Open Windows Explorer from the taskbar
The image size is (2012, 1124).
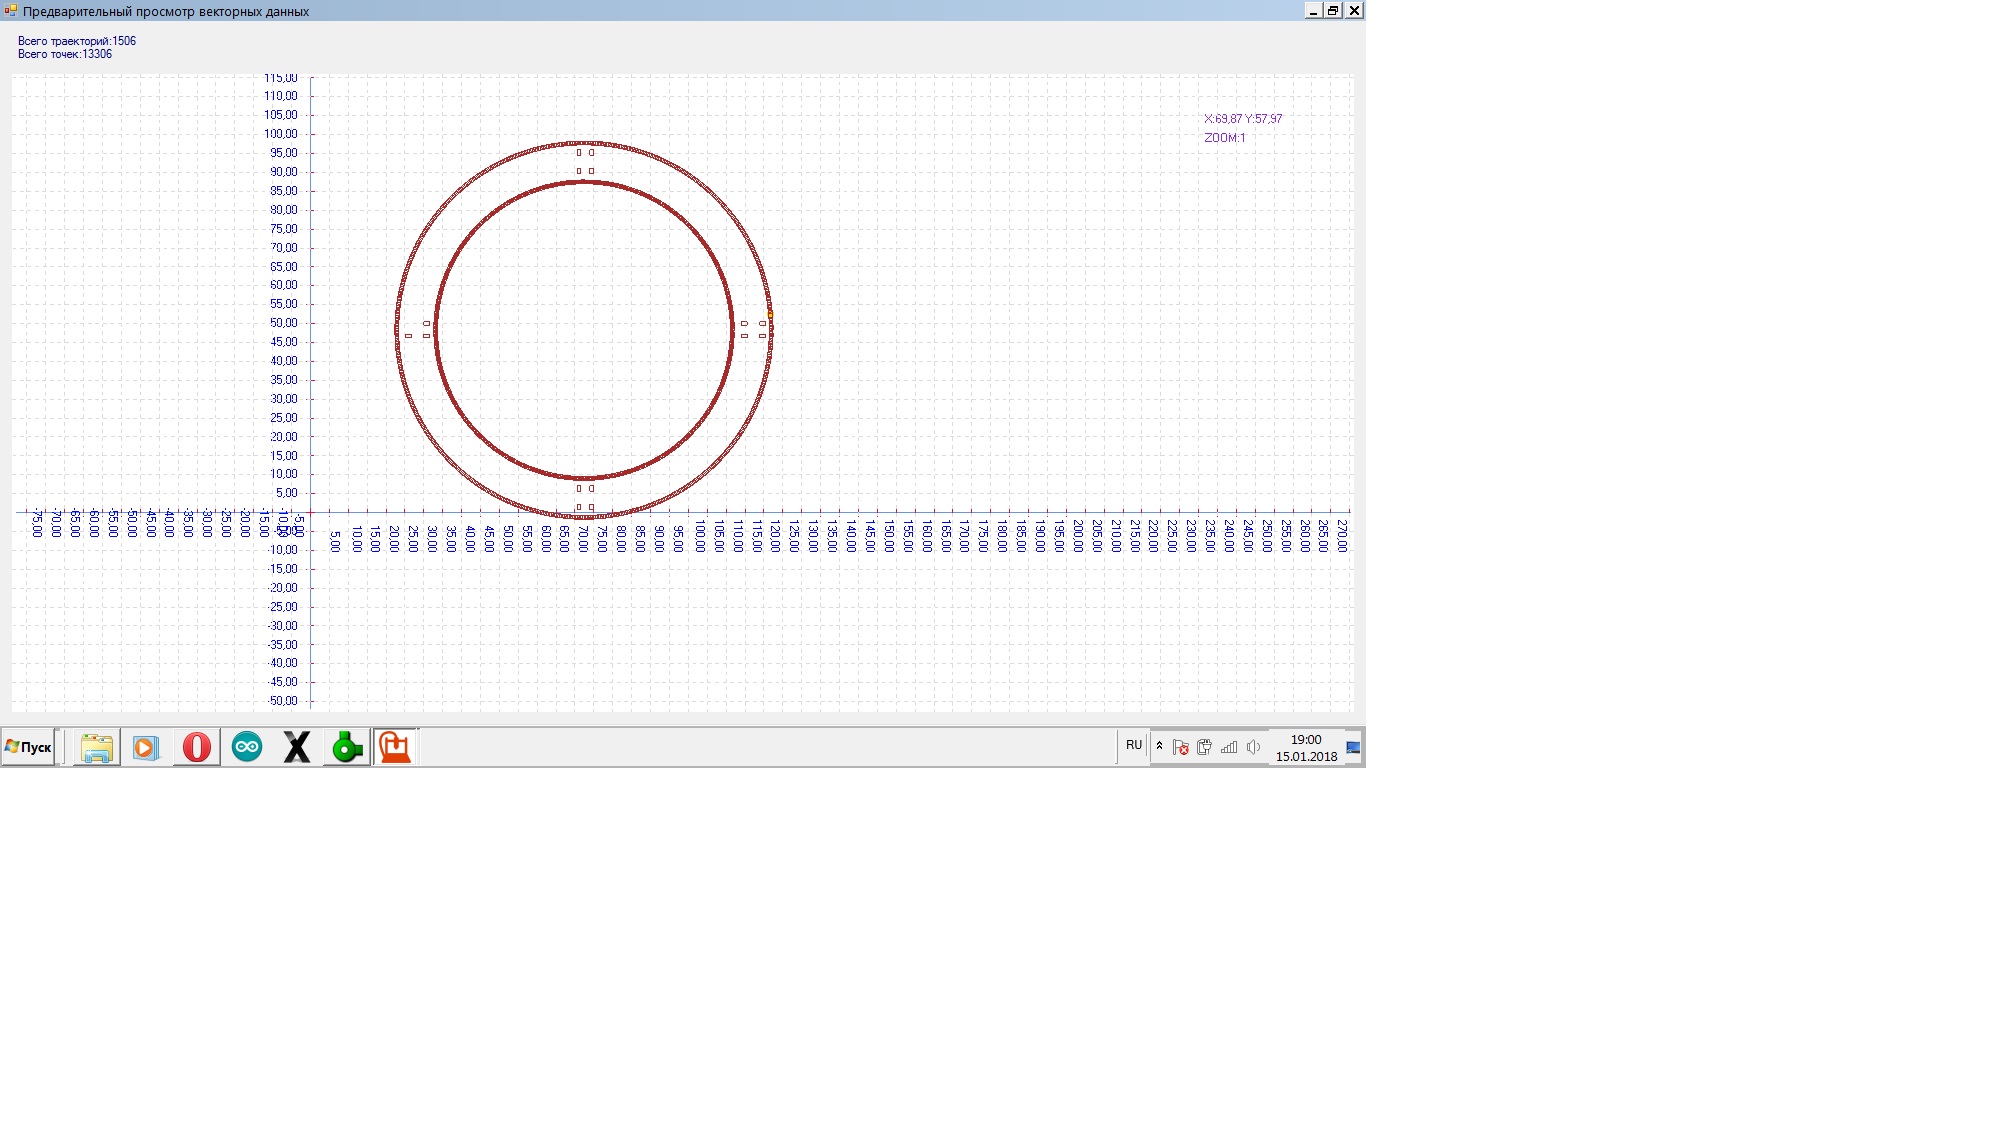tap(97, 747)
